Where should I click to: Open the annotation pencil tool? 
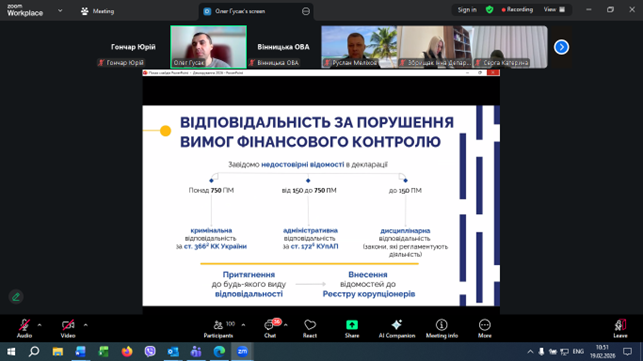(16, 297)
